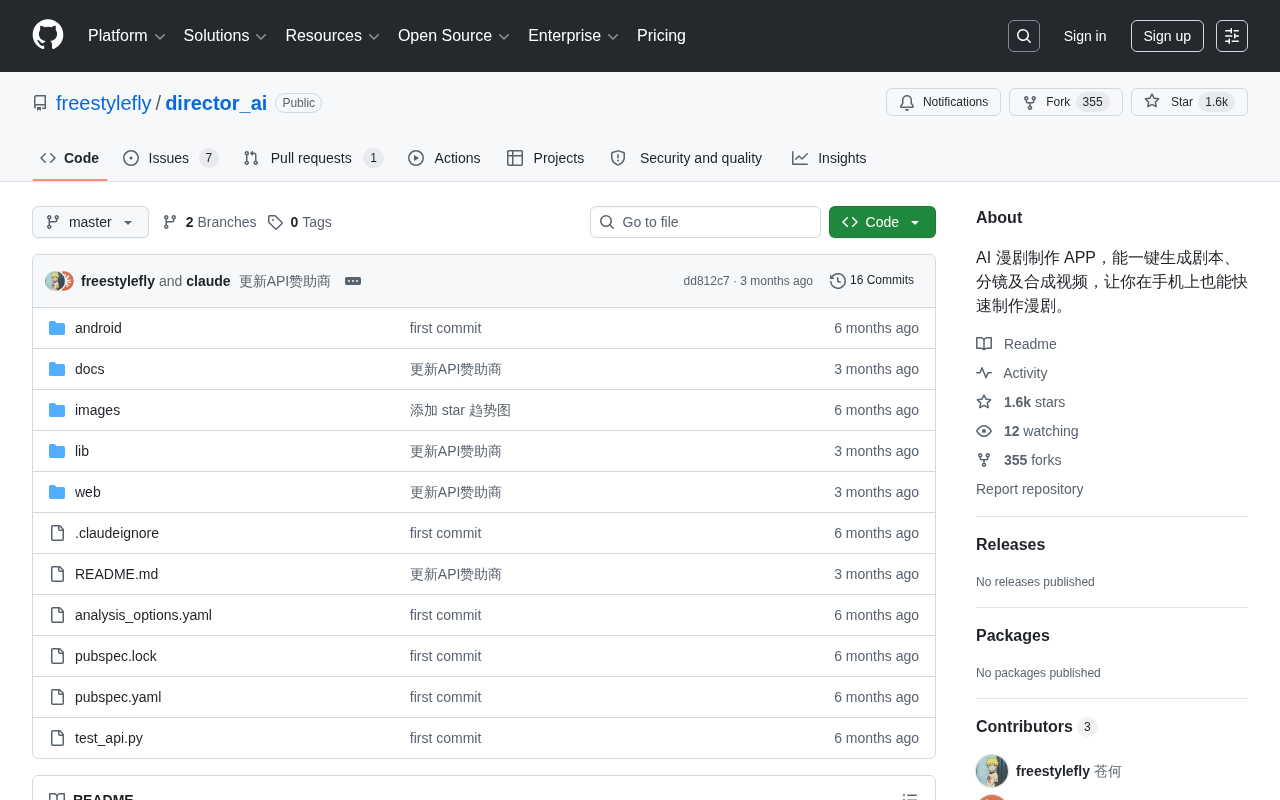Viewport: 1280px width, 800px height.
Task: Open the green Code dropdown
Action: tap(882, 222)
